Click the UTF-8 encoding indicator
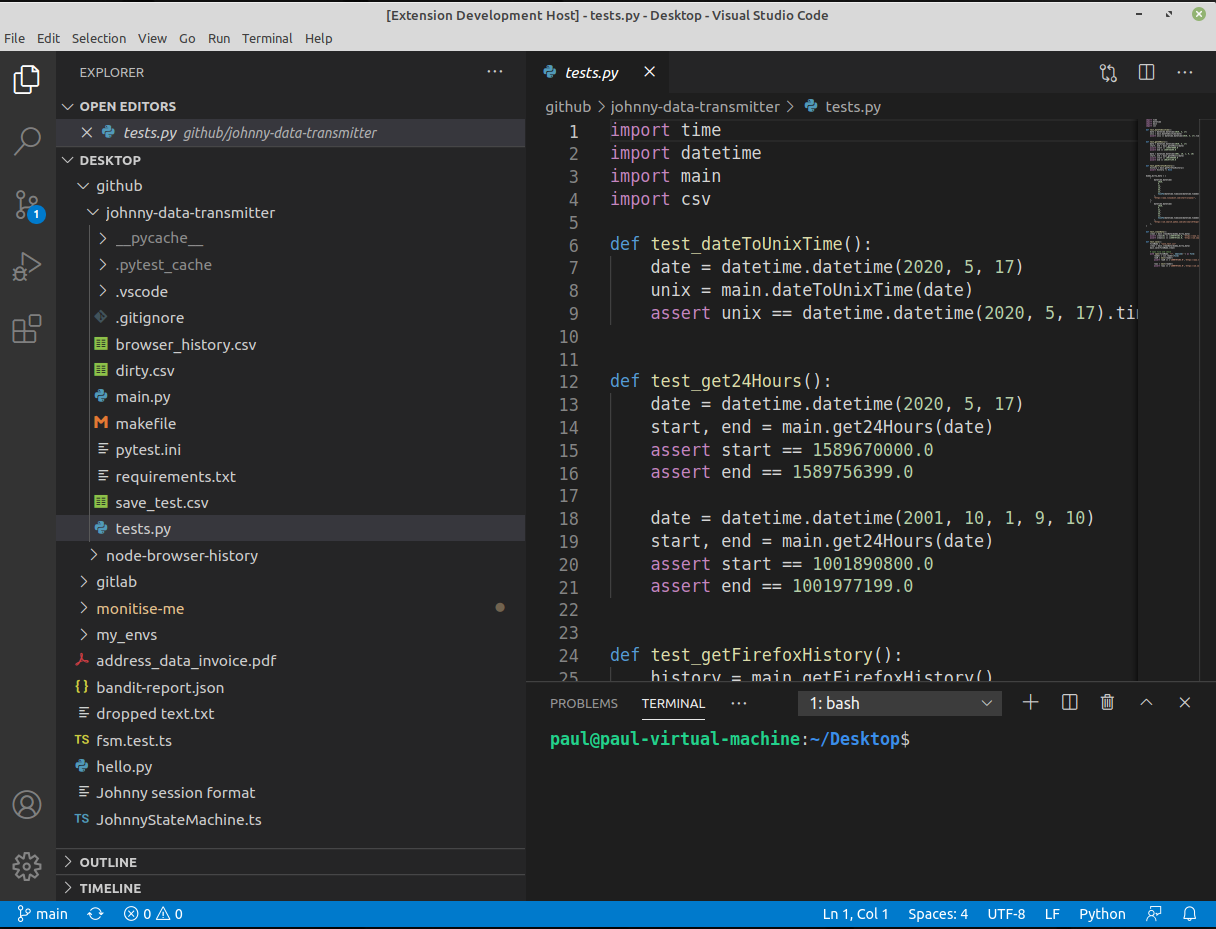Screen dimensions: 1216x929 click(1006, 913)
